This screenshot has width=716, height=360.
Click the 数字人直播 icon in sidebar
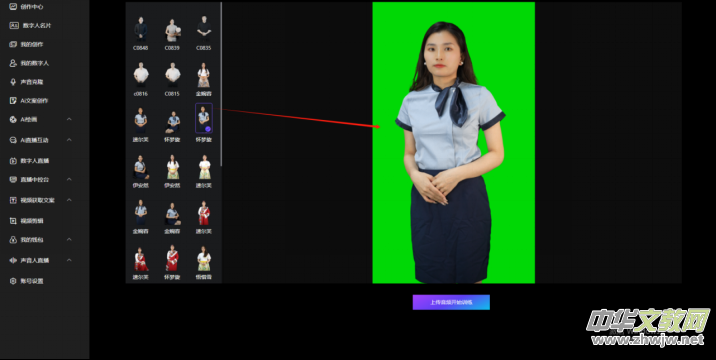(13, 161)
